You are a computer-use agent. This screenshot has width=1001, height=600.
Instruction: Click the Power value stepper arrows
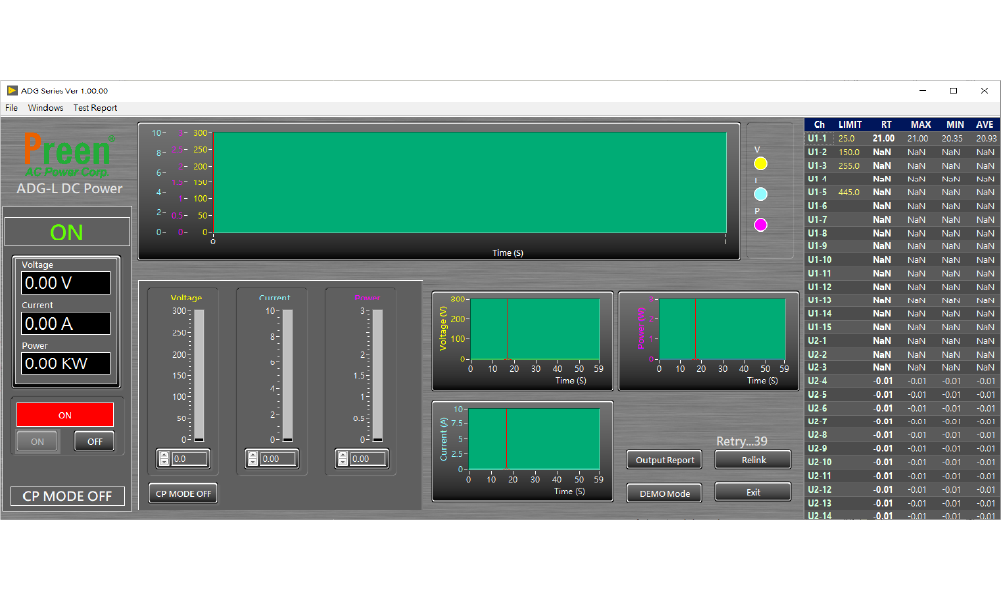pyautogui.click(x=341, y=459)
